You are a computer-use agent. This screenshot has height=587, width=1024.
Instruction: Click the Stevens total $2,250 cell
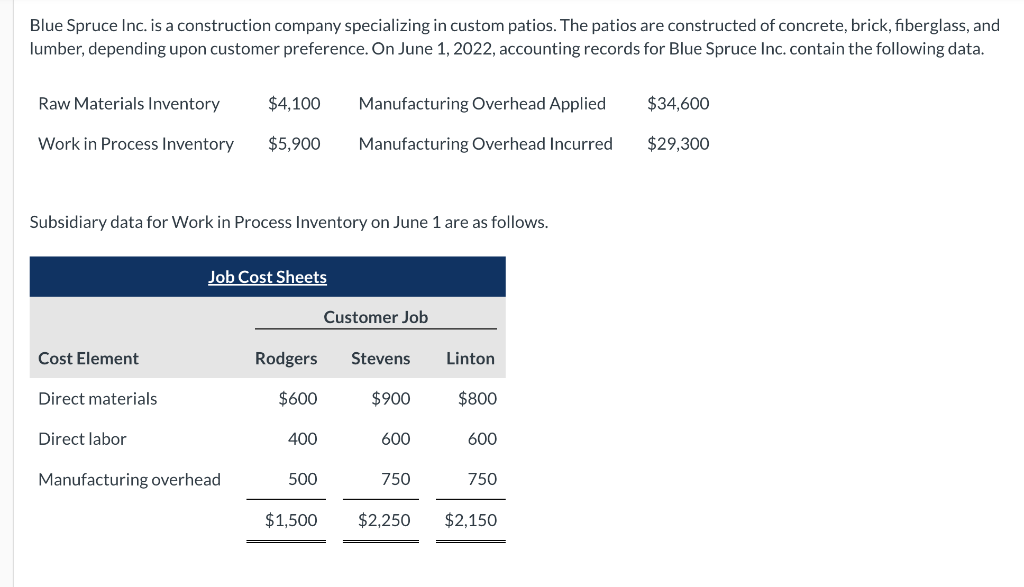pyautogui.click(x=384, y=520)
